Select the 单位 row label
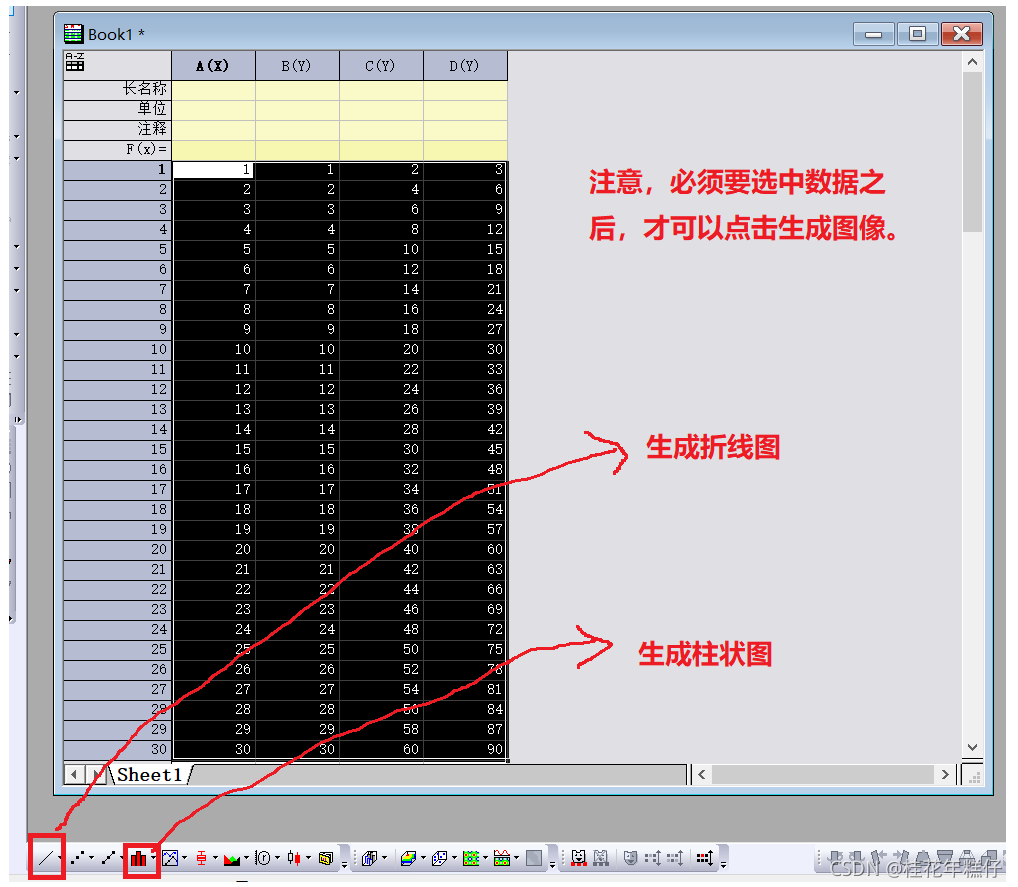 tap(118, 110)
